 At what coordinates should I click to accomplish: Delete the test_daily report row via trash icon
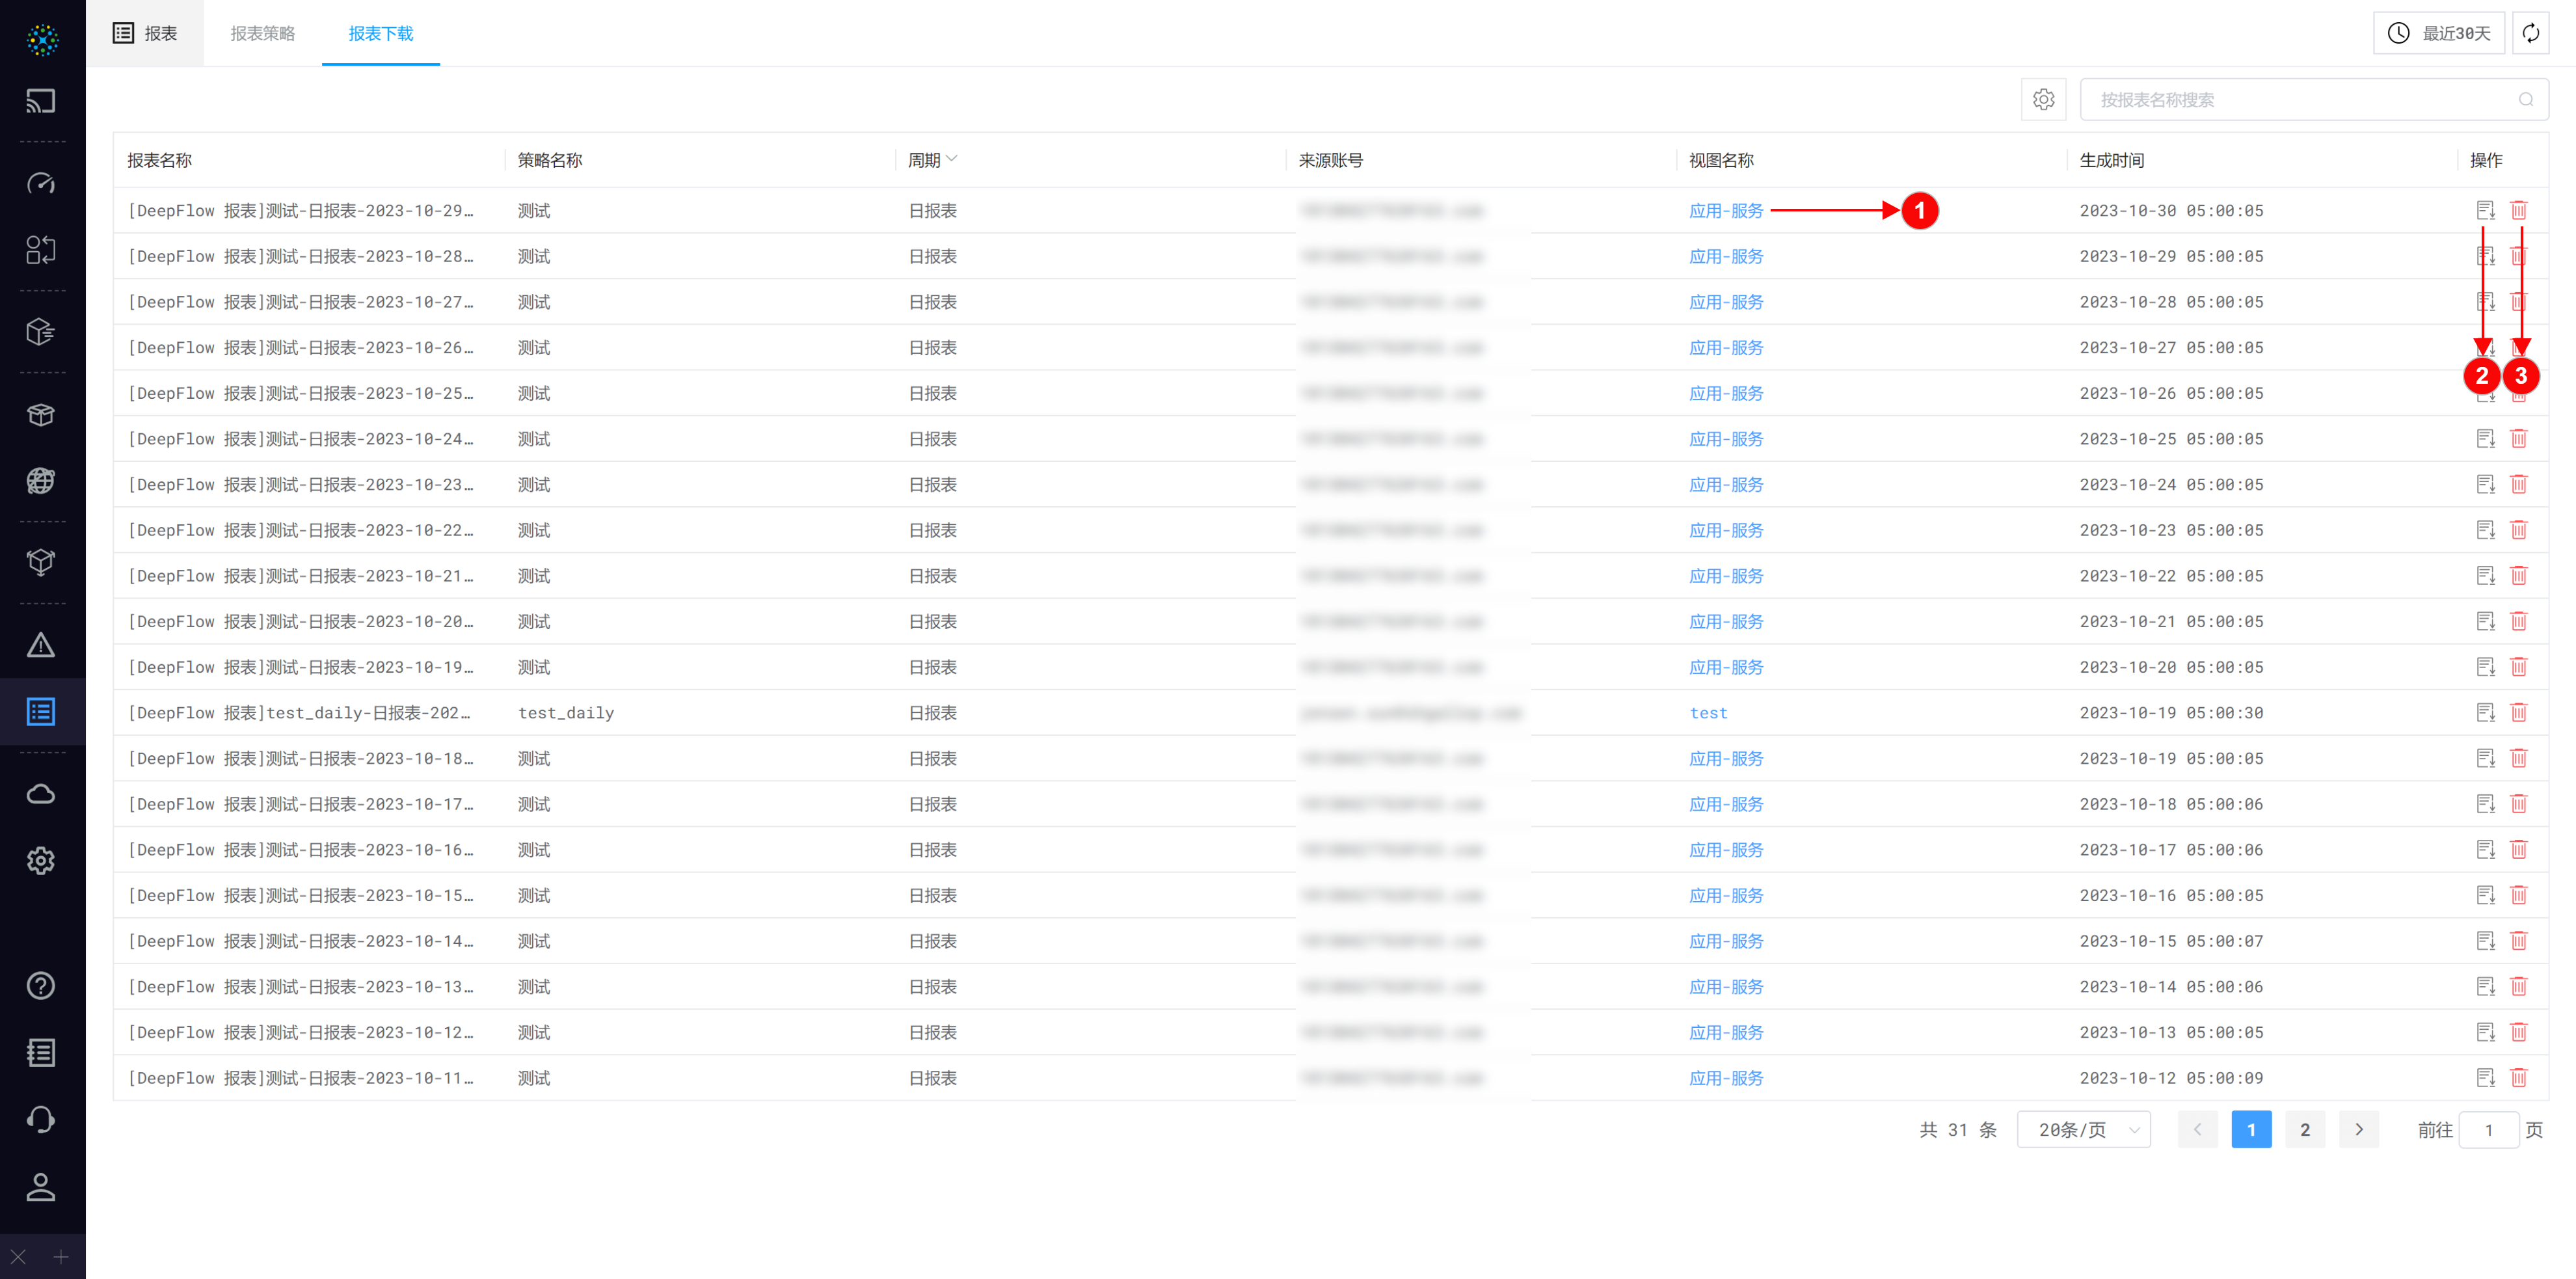(x=2518, y=712)
